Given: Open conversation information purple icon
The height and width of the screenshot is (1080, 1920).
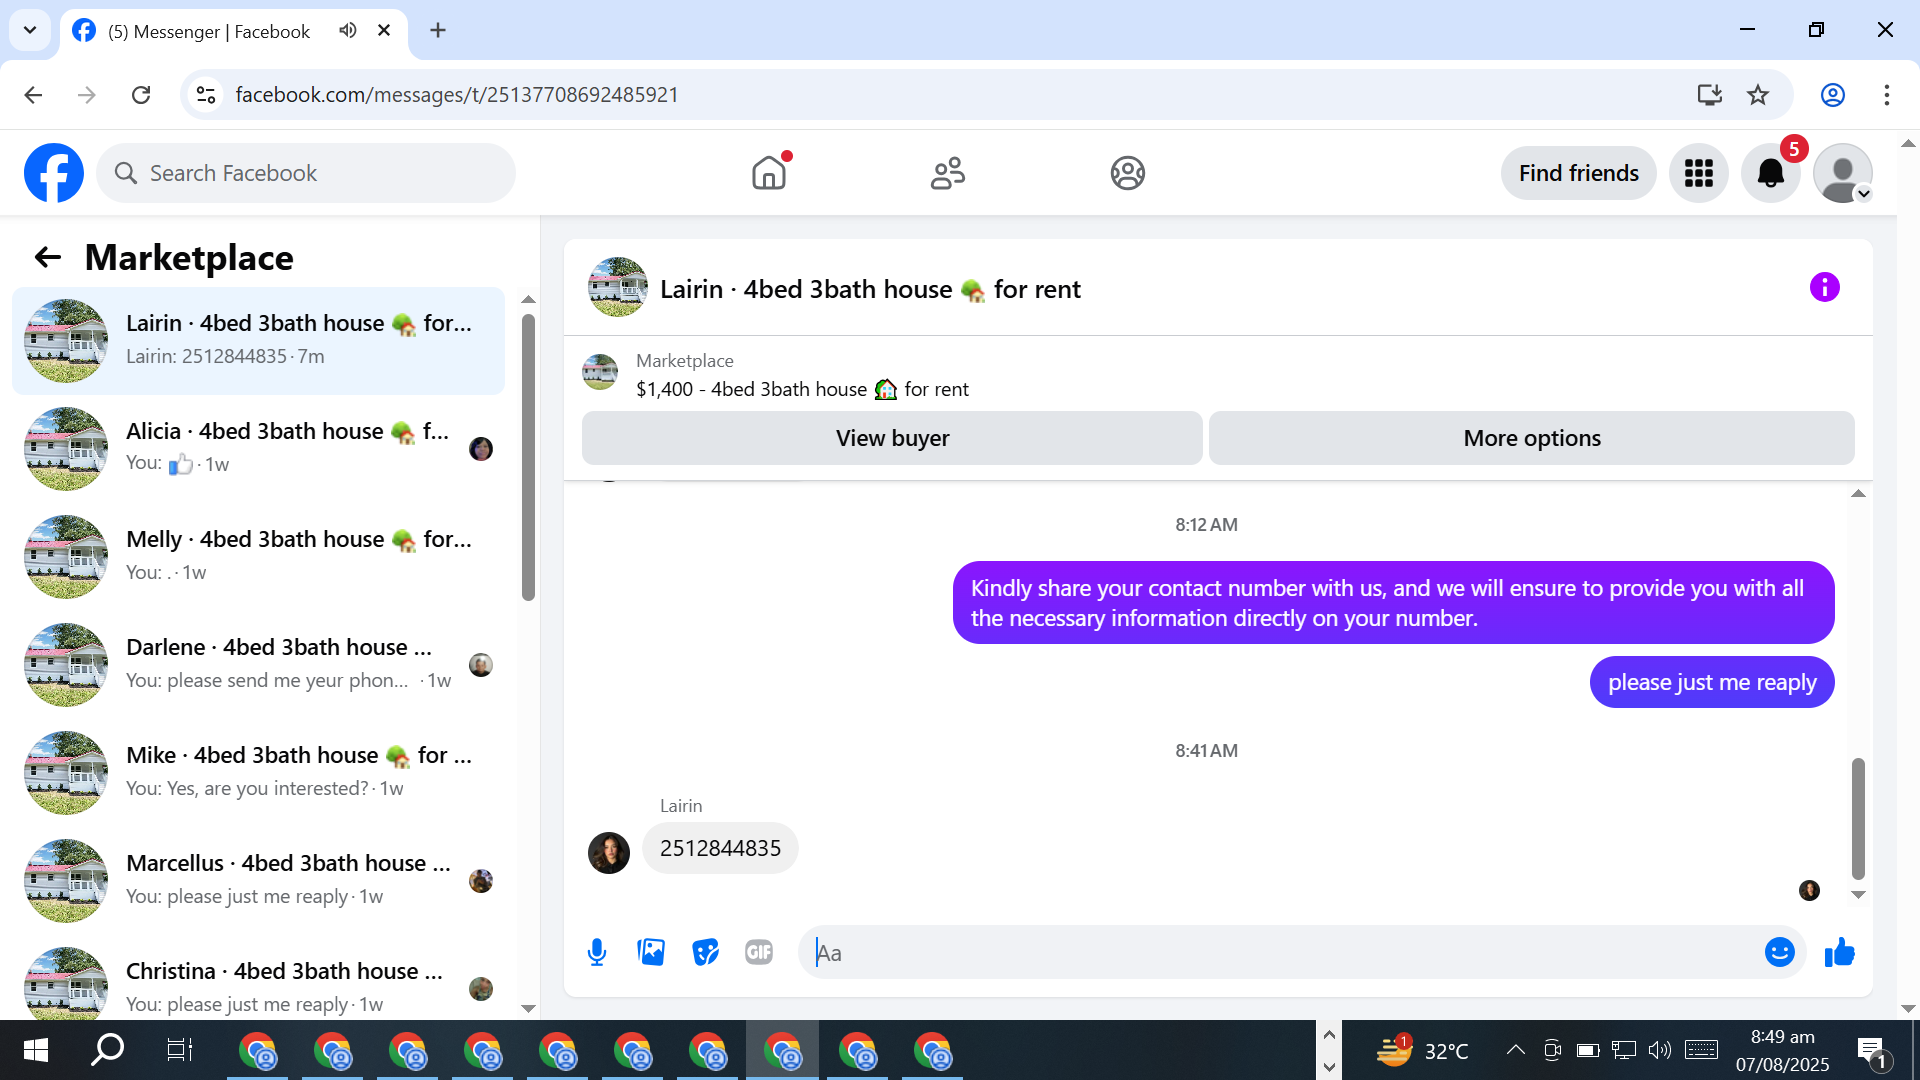Looking at the screenshot, I should 1824,288.
